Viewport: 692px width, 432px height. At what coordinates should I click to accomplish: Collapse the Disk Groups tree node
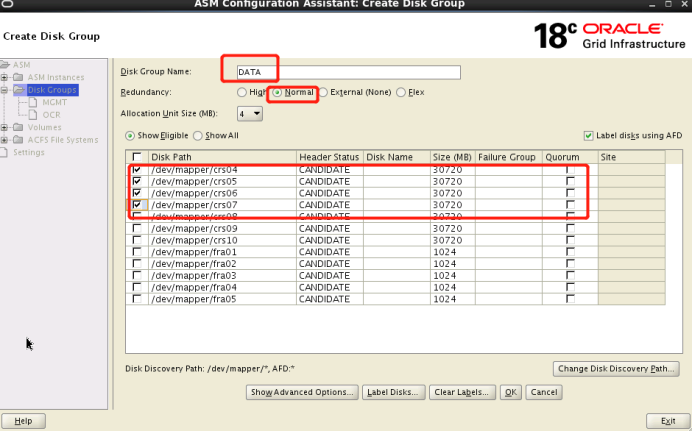tap(4, 90)
